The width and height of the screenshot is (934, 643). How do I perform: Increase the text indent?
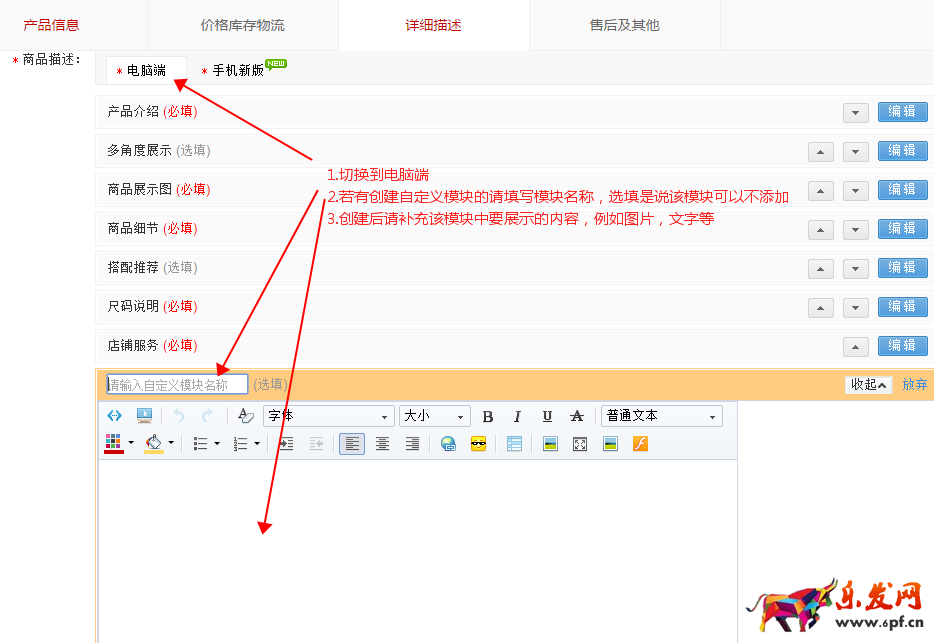tap(287, 444)
